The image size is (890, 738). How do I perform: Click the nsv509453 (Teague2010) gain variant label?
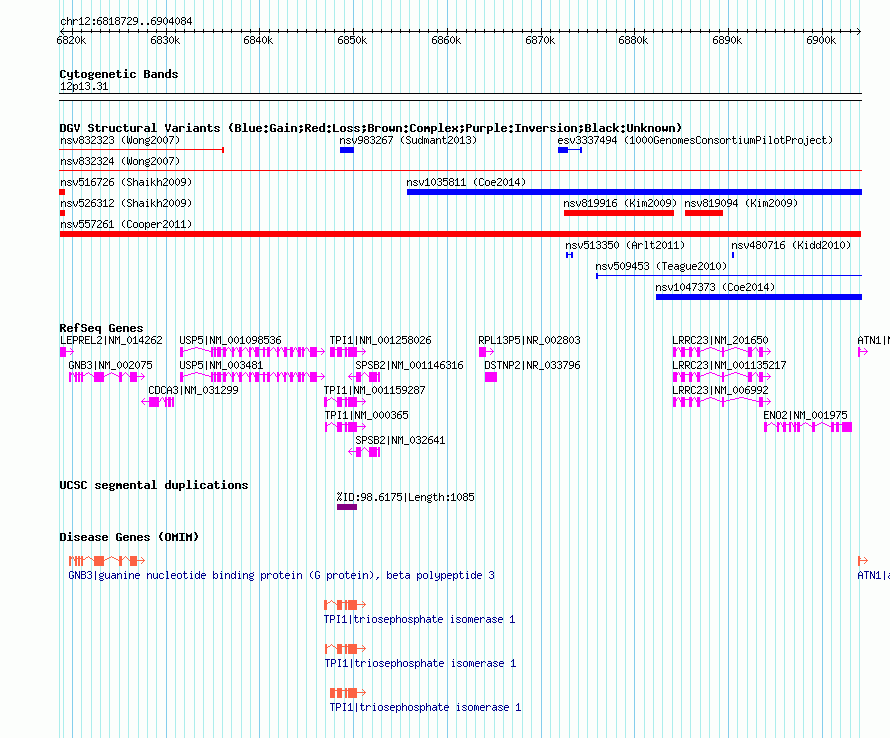[x=661, y=266]
